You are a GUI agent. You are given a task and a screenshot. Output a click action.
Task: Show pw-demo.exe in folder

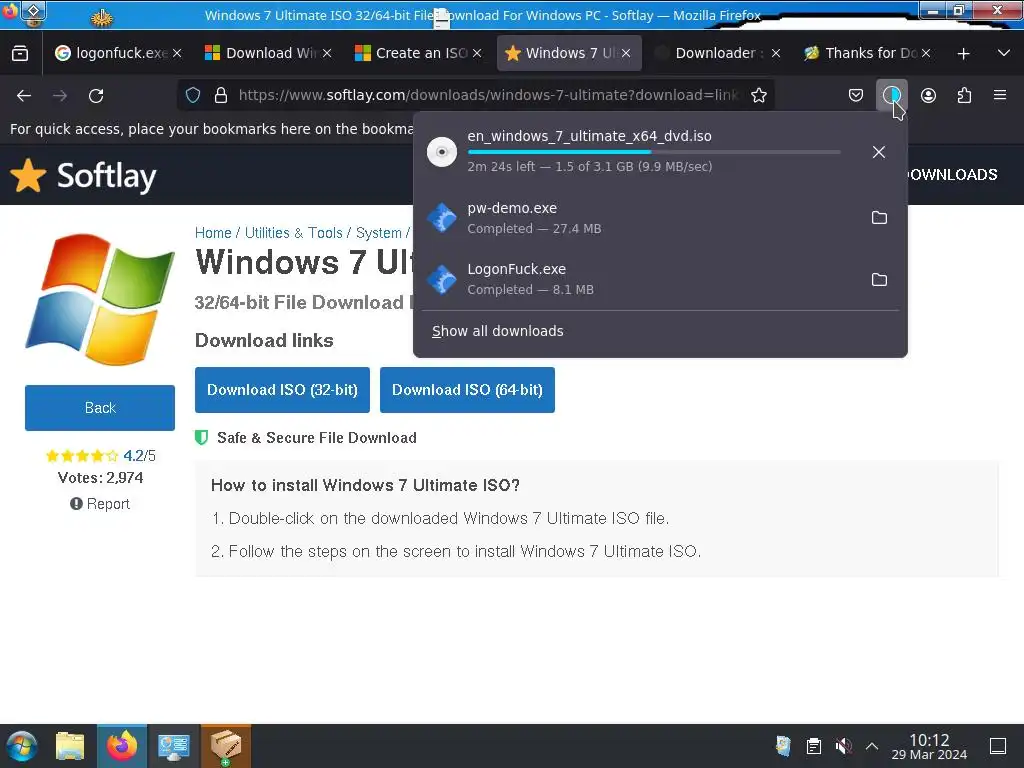(x=879, y=217)
